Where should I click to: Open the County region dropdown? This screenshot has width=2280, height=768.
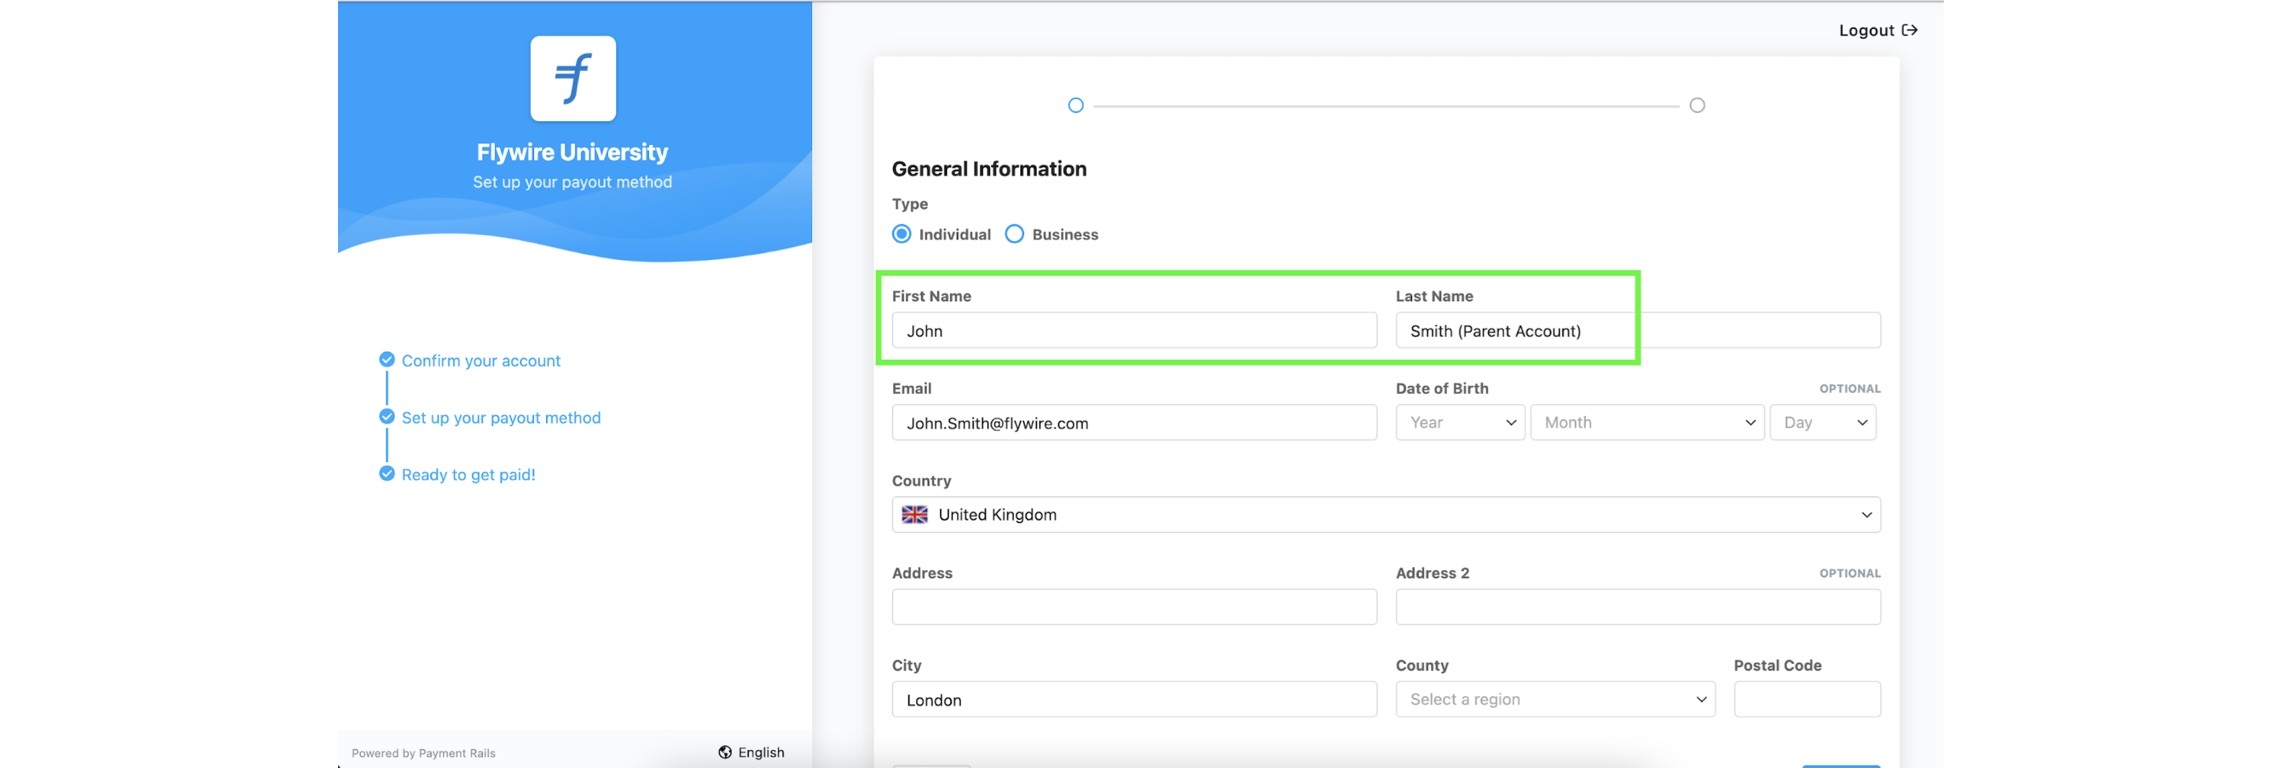[1554, 699]
